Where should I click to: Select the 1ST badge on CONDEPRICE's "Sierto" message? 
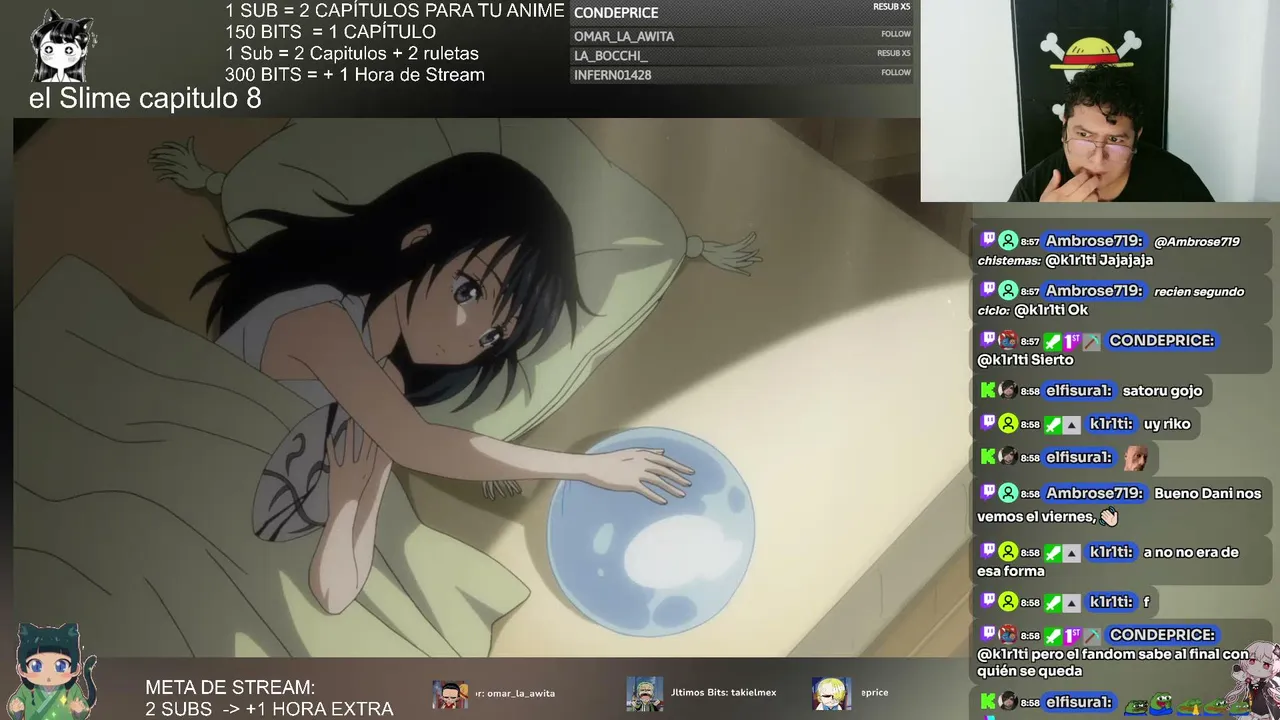click(x=1071, y=341)
